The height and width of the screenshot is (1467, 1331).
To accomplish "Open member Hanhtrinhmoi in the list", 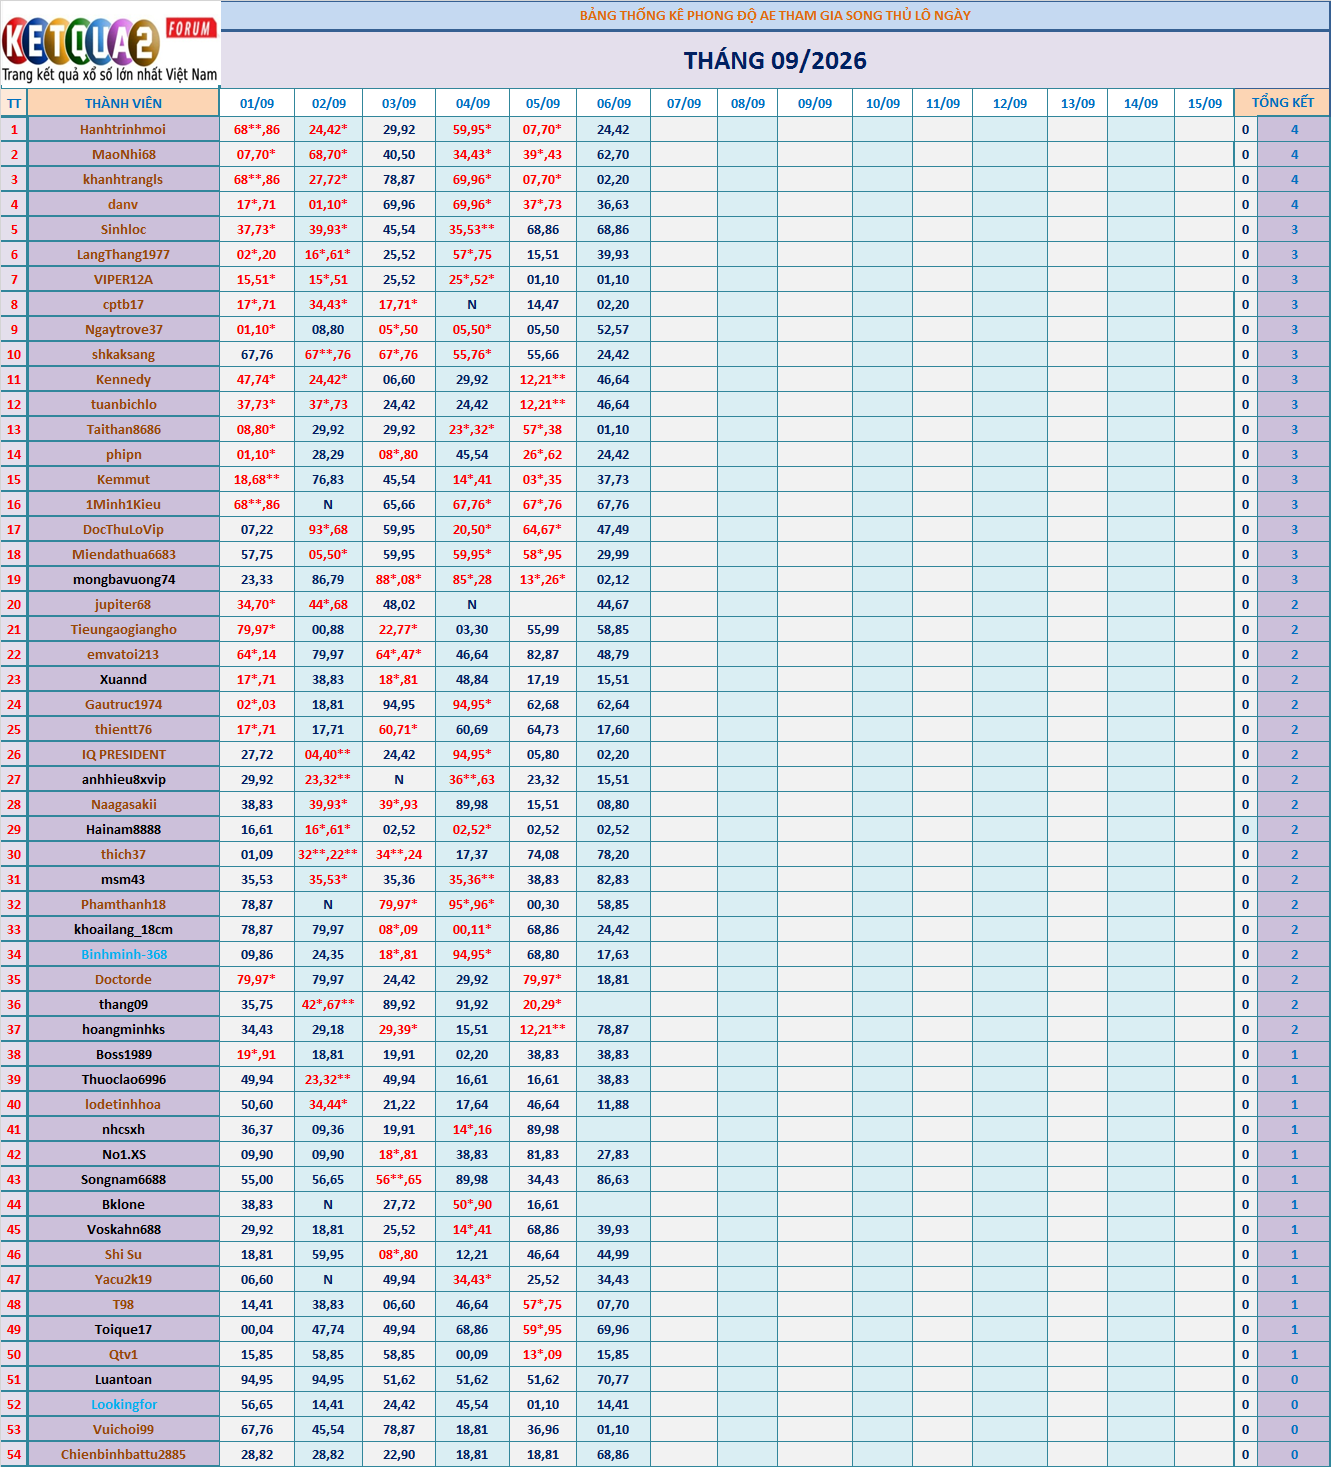I will pos(123,129).
